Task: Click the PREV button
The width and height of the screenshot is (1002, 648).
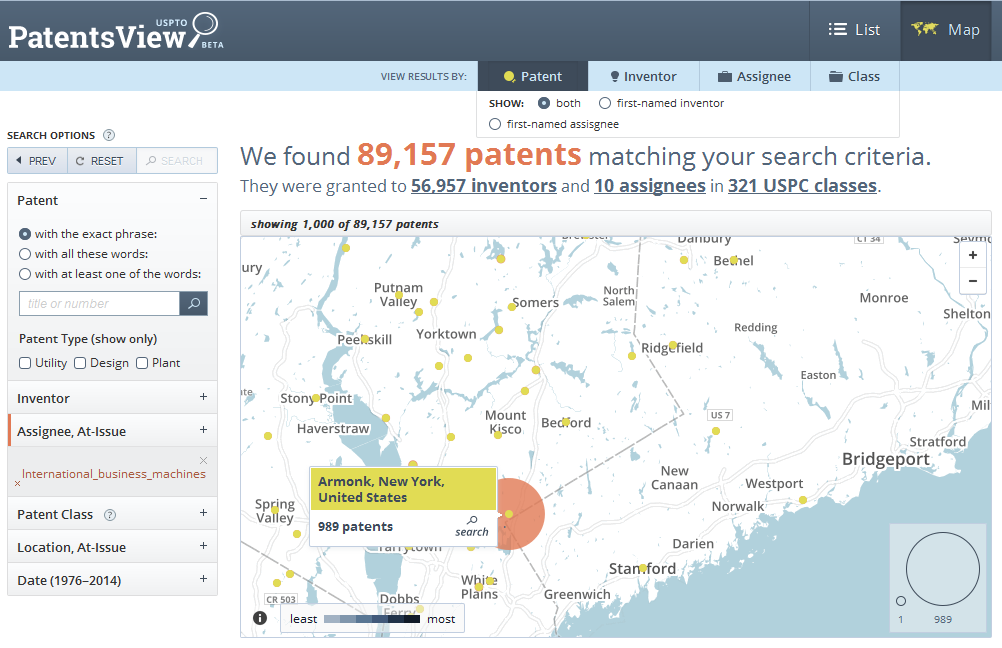Action: click(38, 160)
